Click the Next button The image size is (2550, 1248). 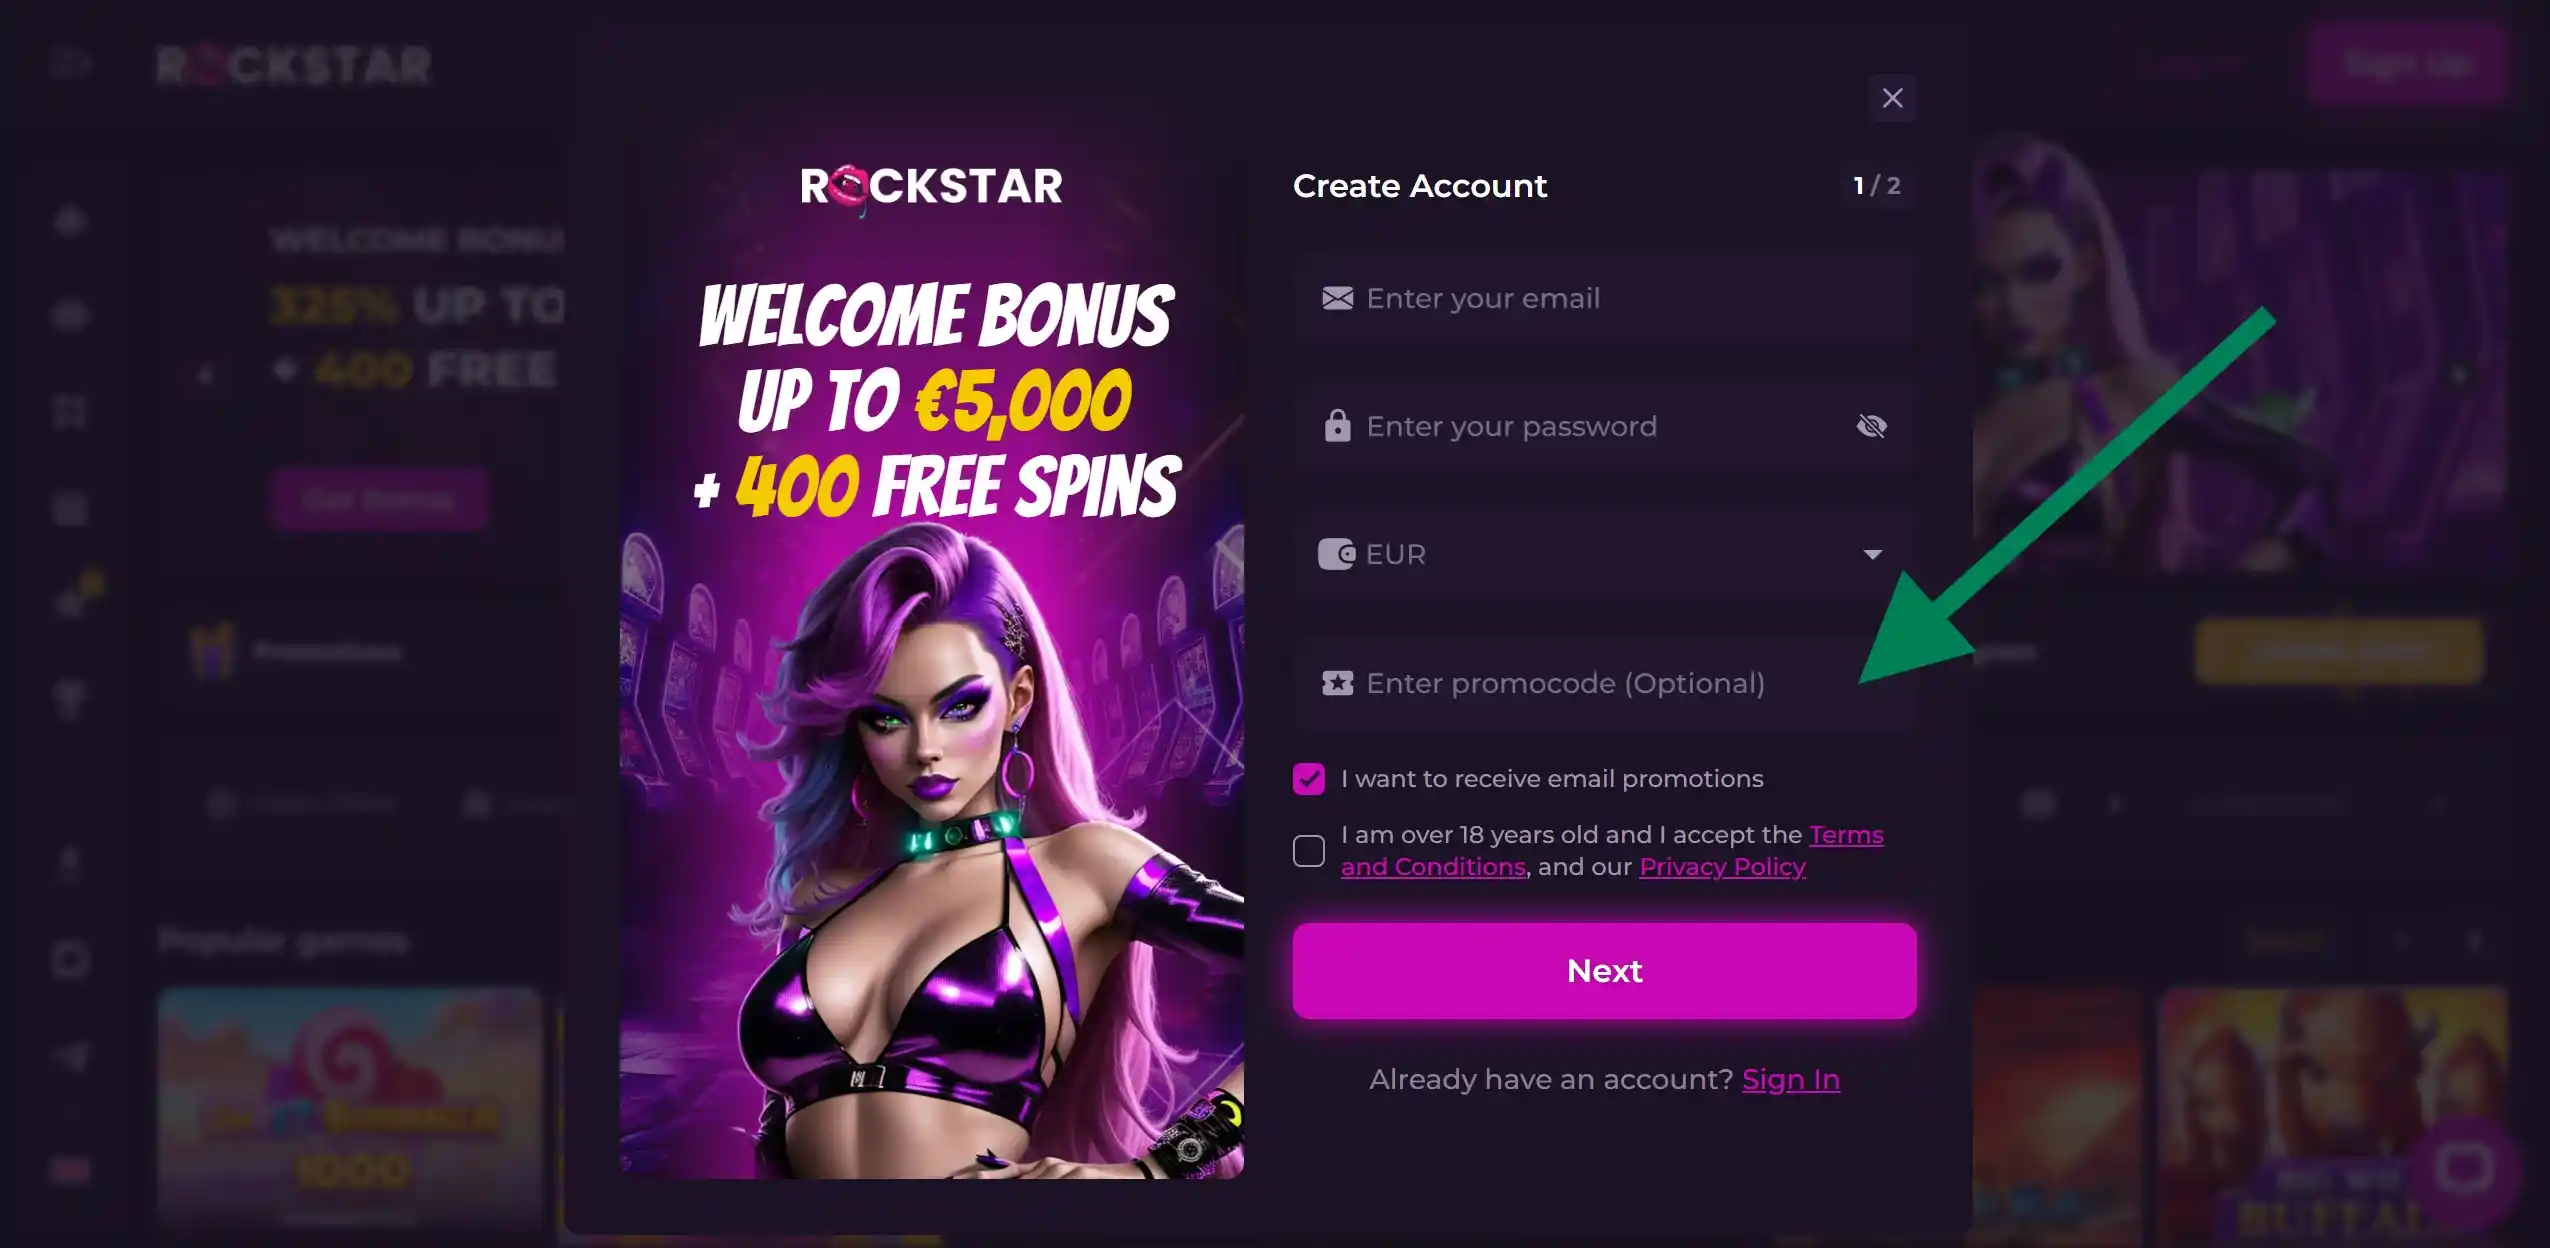point(1604,971)
